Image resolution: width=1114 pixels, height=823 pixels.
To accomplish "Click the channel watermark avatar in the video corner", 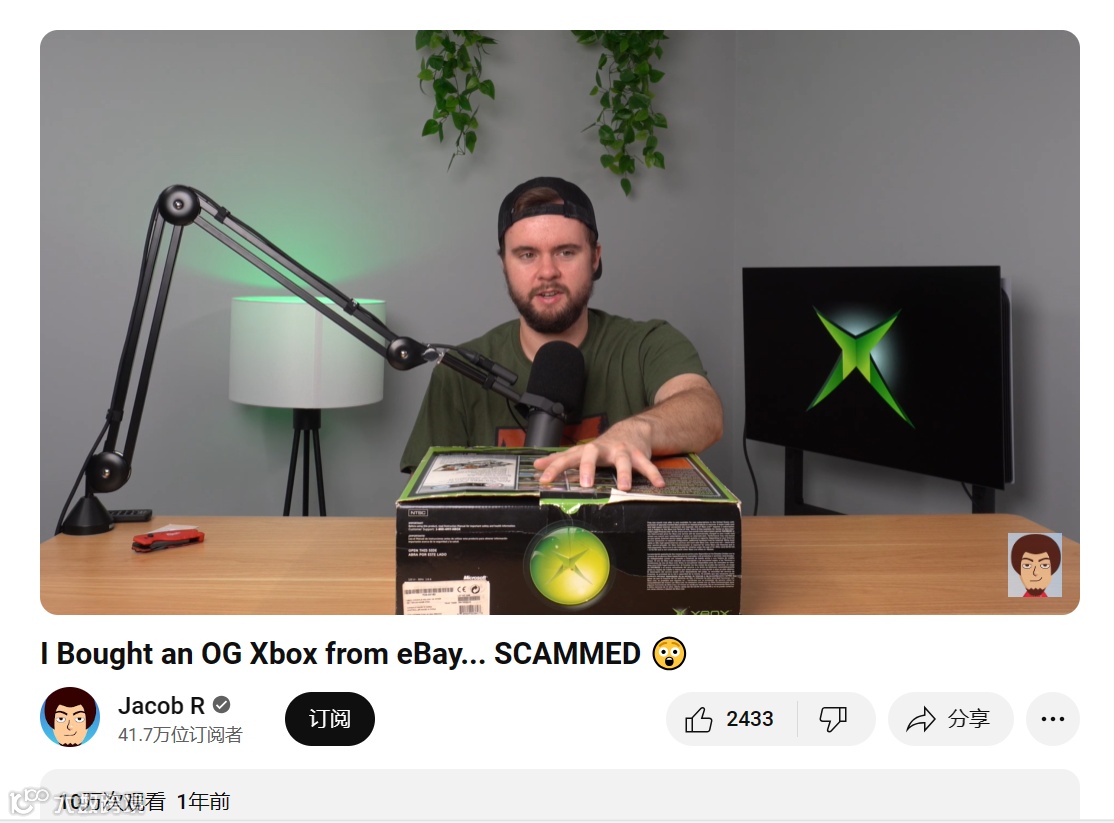I will coord(1034,565).
